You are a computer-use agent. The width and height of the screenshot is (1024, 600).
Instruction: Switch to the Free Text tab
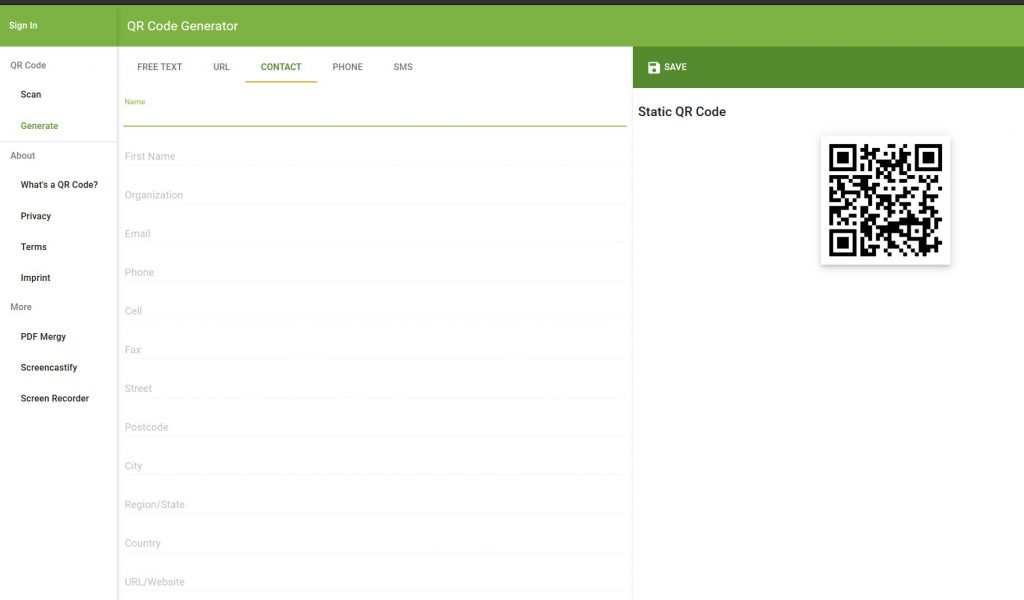159,67
